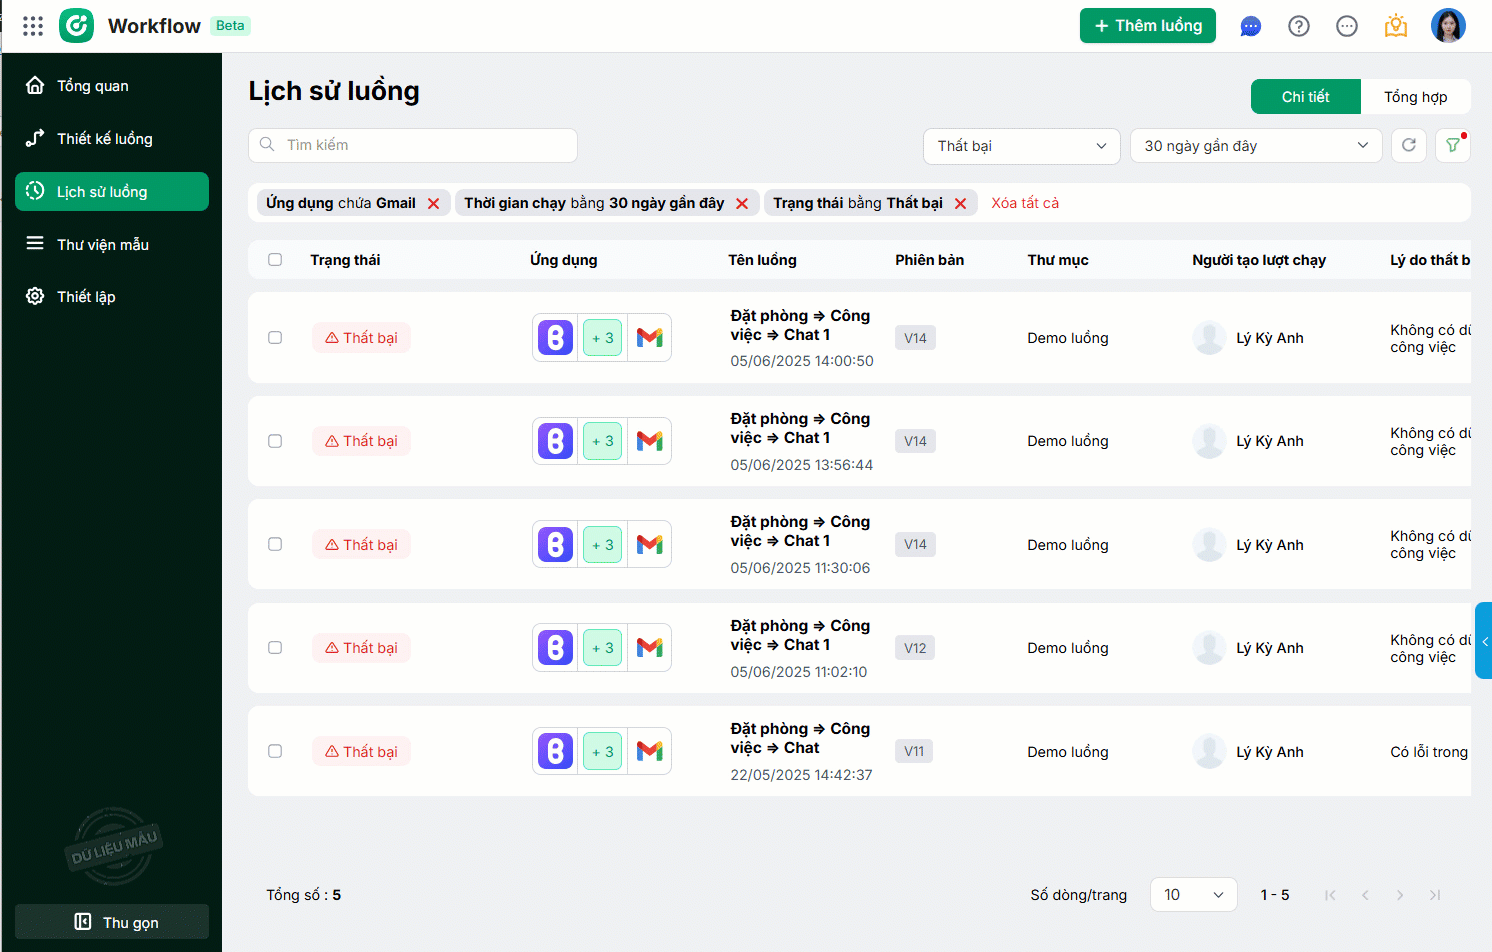
Task: Go to Thiết kế luồng in sidebar
Action: (x=105, y=139)
